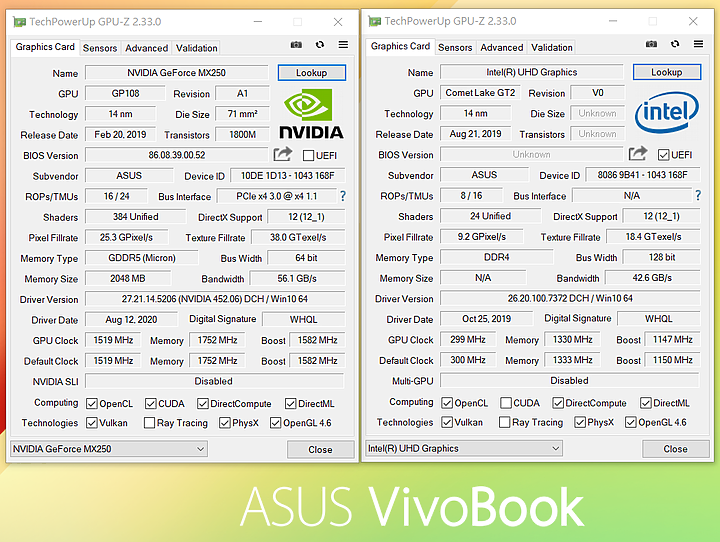Switch to the Sensors tab in the NVIDIA window

click(100, 48)
